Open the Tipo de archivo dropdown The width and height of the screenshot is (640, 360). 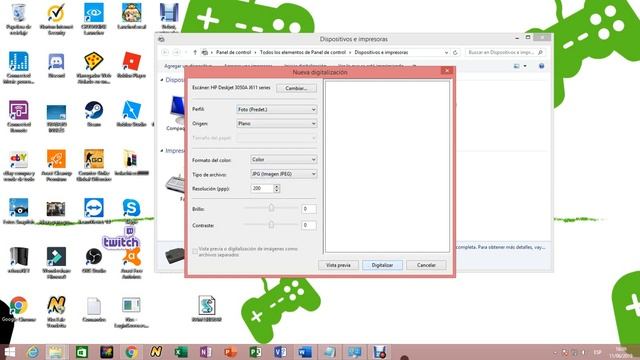pyautogui.click(x=284, y=174)
